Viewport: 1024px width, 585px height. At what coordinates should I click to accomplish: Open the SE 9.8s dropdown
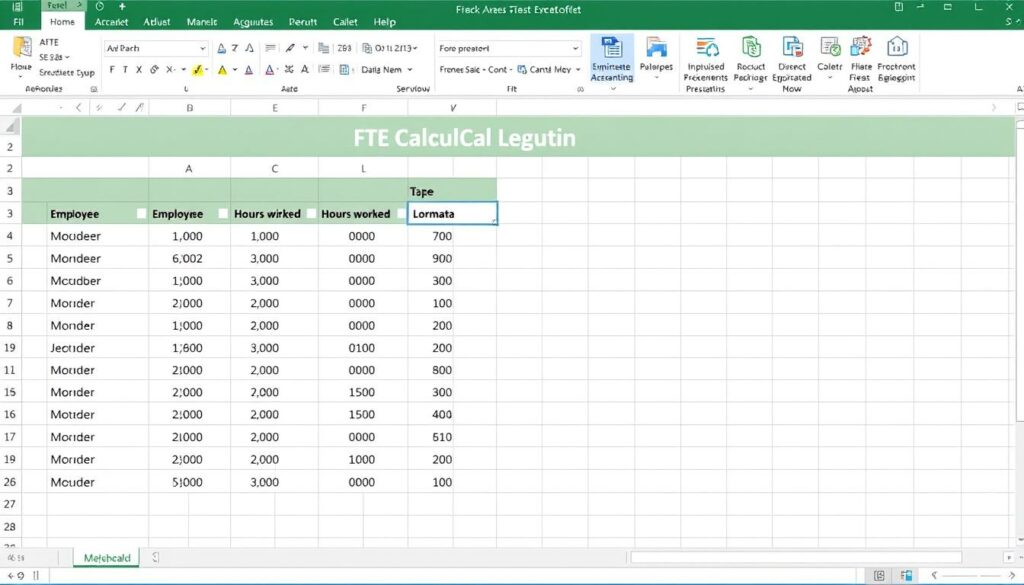tap(54, 57)
